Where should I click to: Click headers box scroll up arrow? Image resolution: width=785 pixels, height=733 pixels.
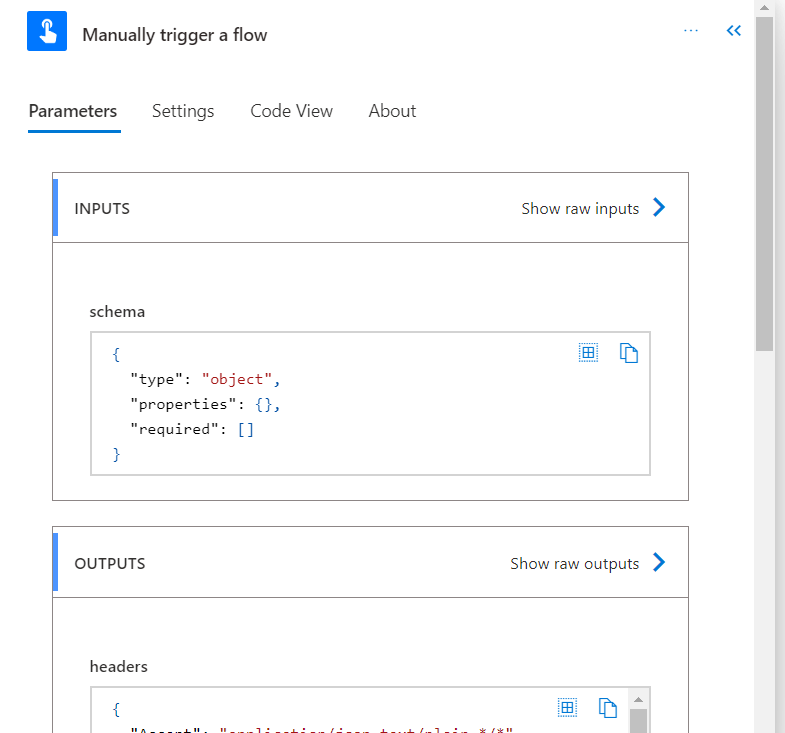pos(638,699)
